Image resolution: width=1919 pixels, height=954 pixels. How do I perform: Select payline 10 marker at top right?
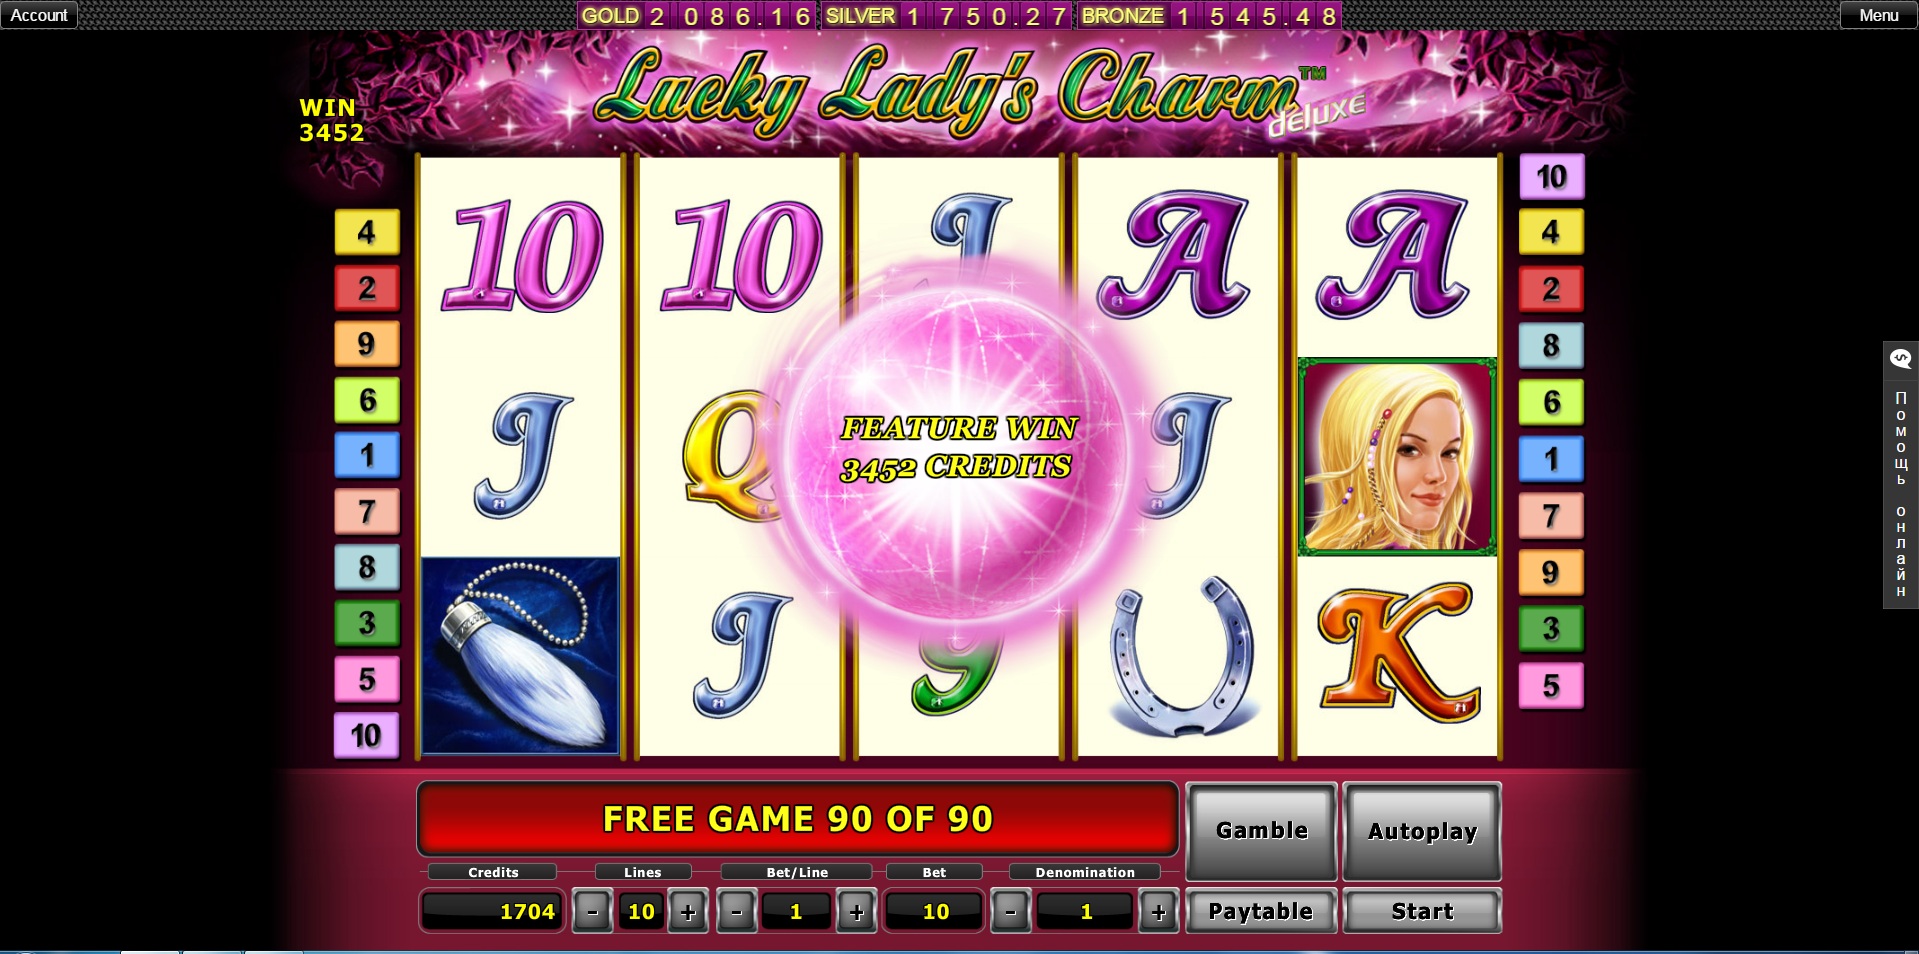pyautogui.click(x=1551, y=177)
